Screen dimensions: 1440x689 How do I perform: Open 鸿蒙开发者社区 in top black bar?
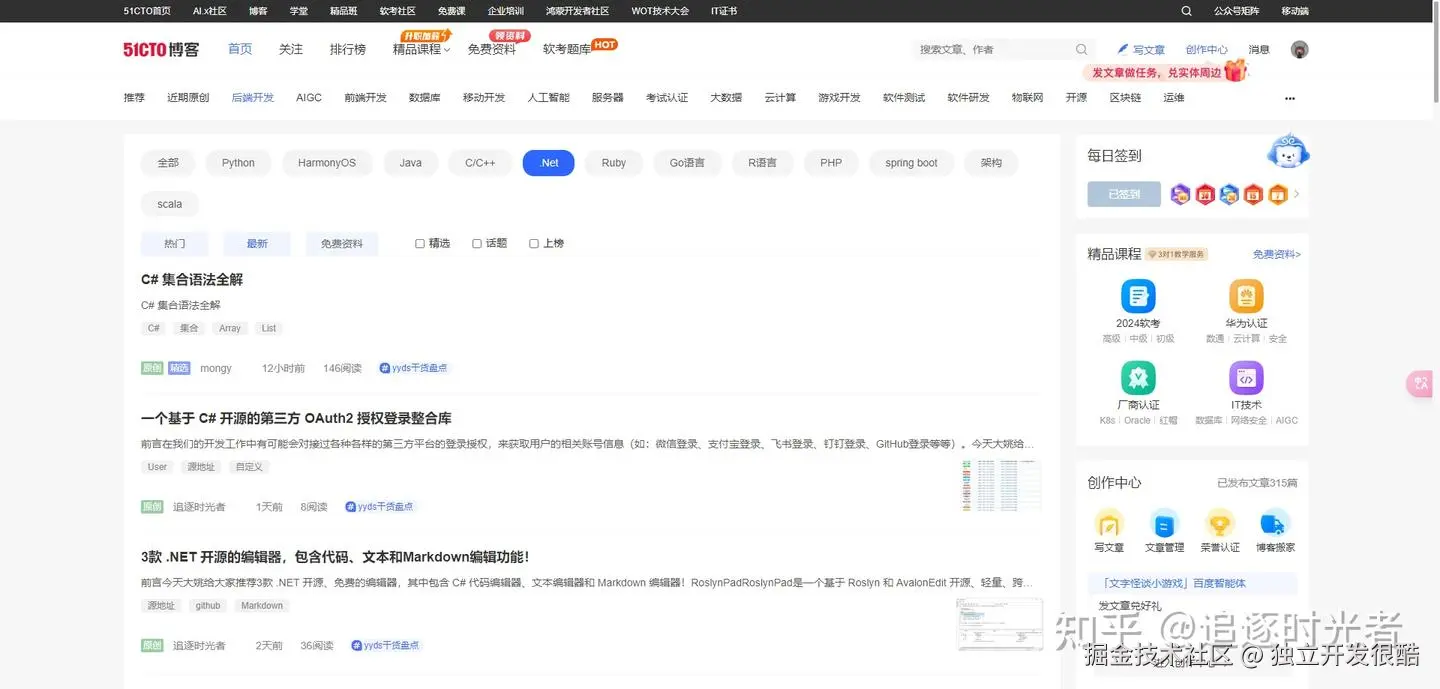(577, 11)
